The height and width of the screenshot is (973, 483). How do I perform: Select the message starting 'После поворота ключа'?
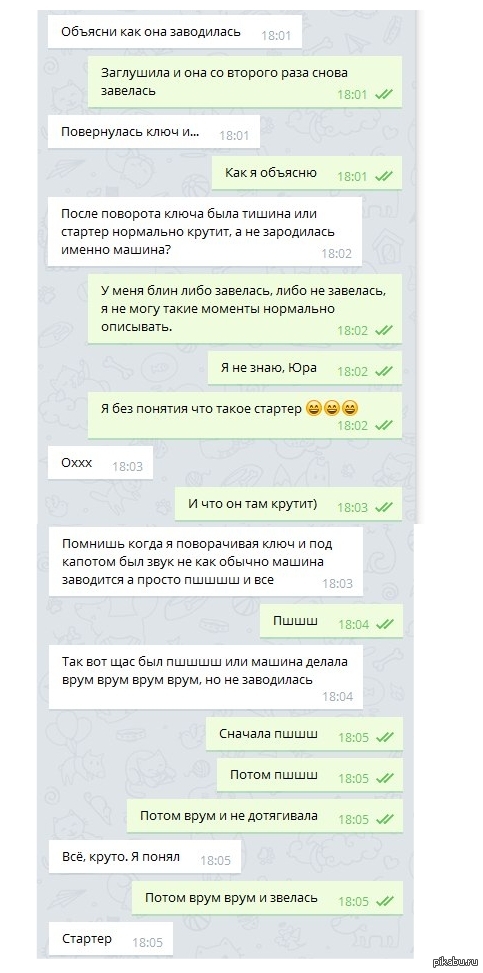click(205, 232)
